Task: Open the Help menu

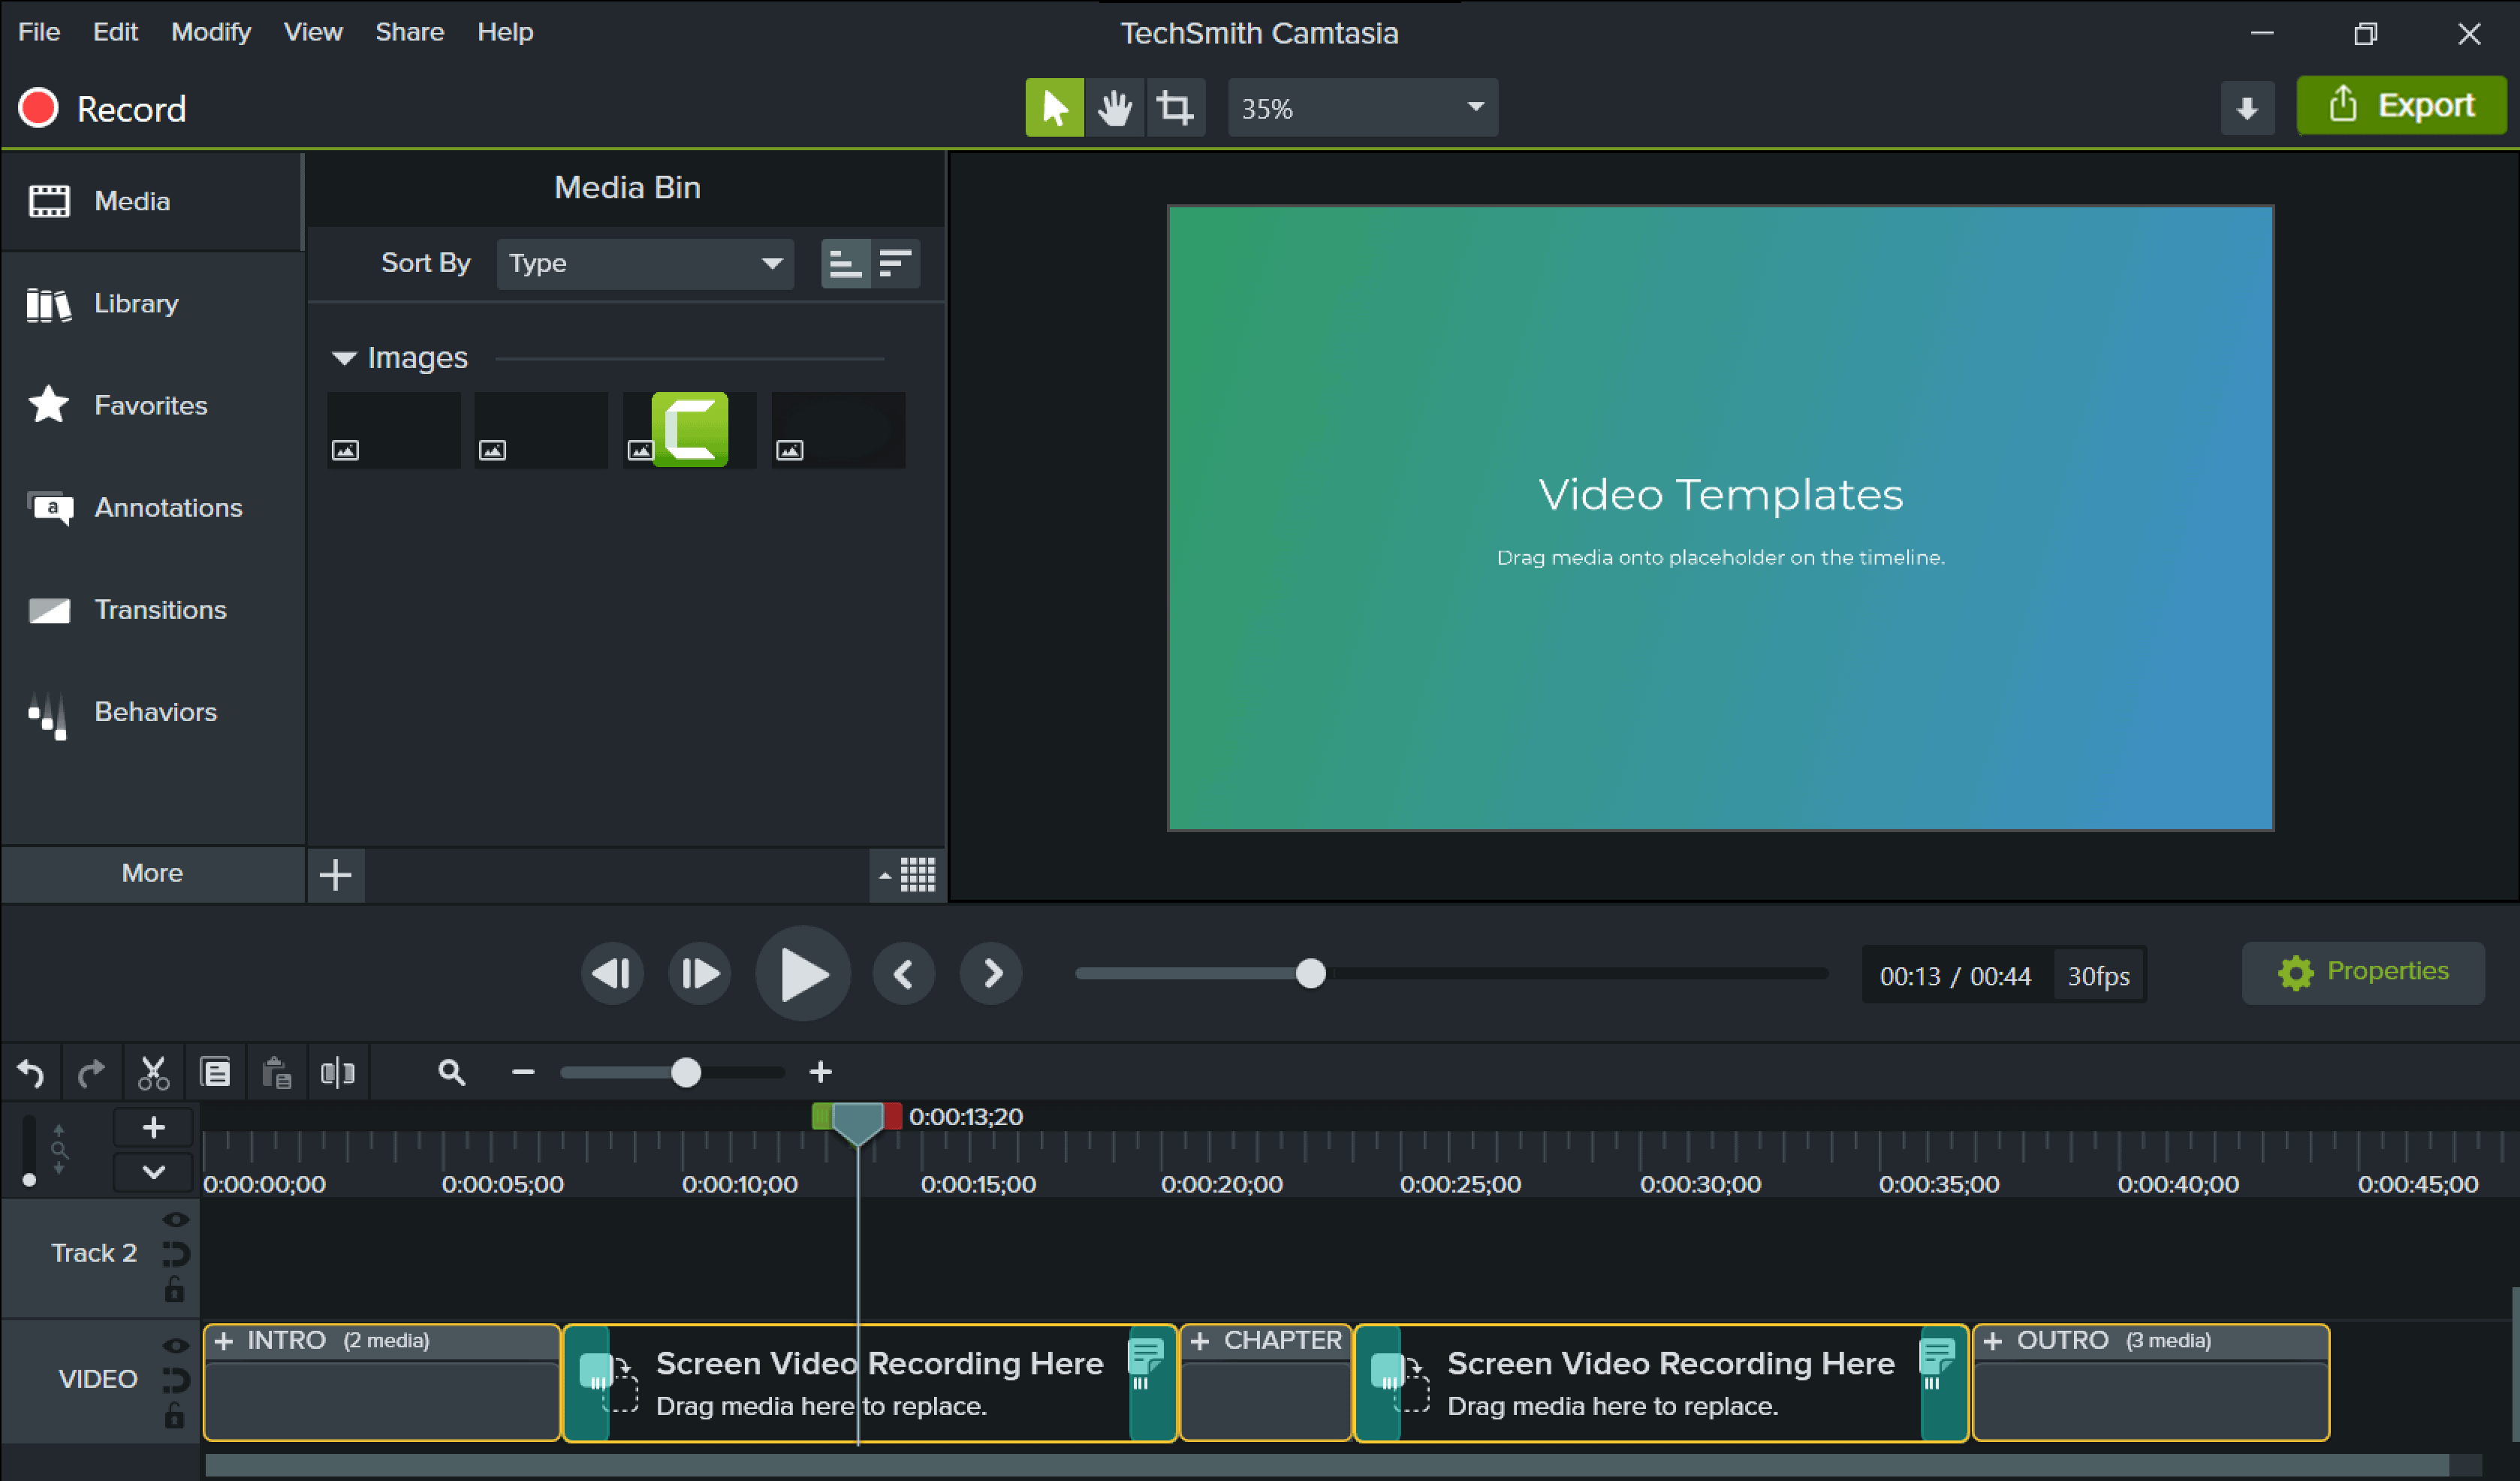Action: pos(505,32)
